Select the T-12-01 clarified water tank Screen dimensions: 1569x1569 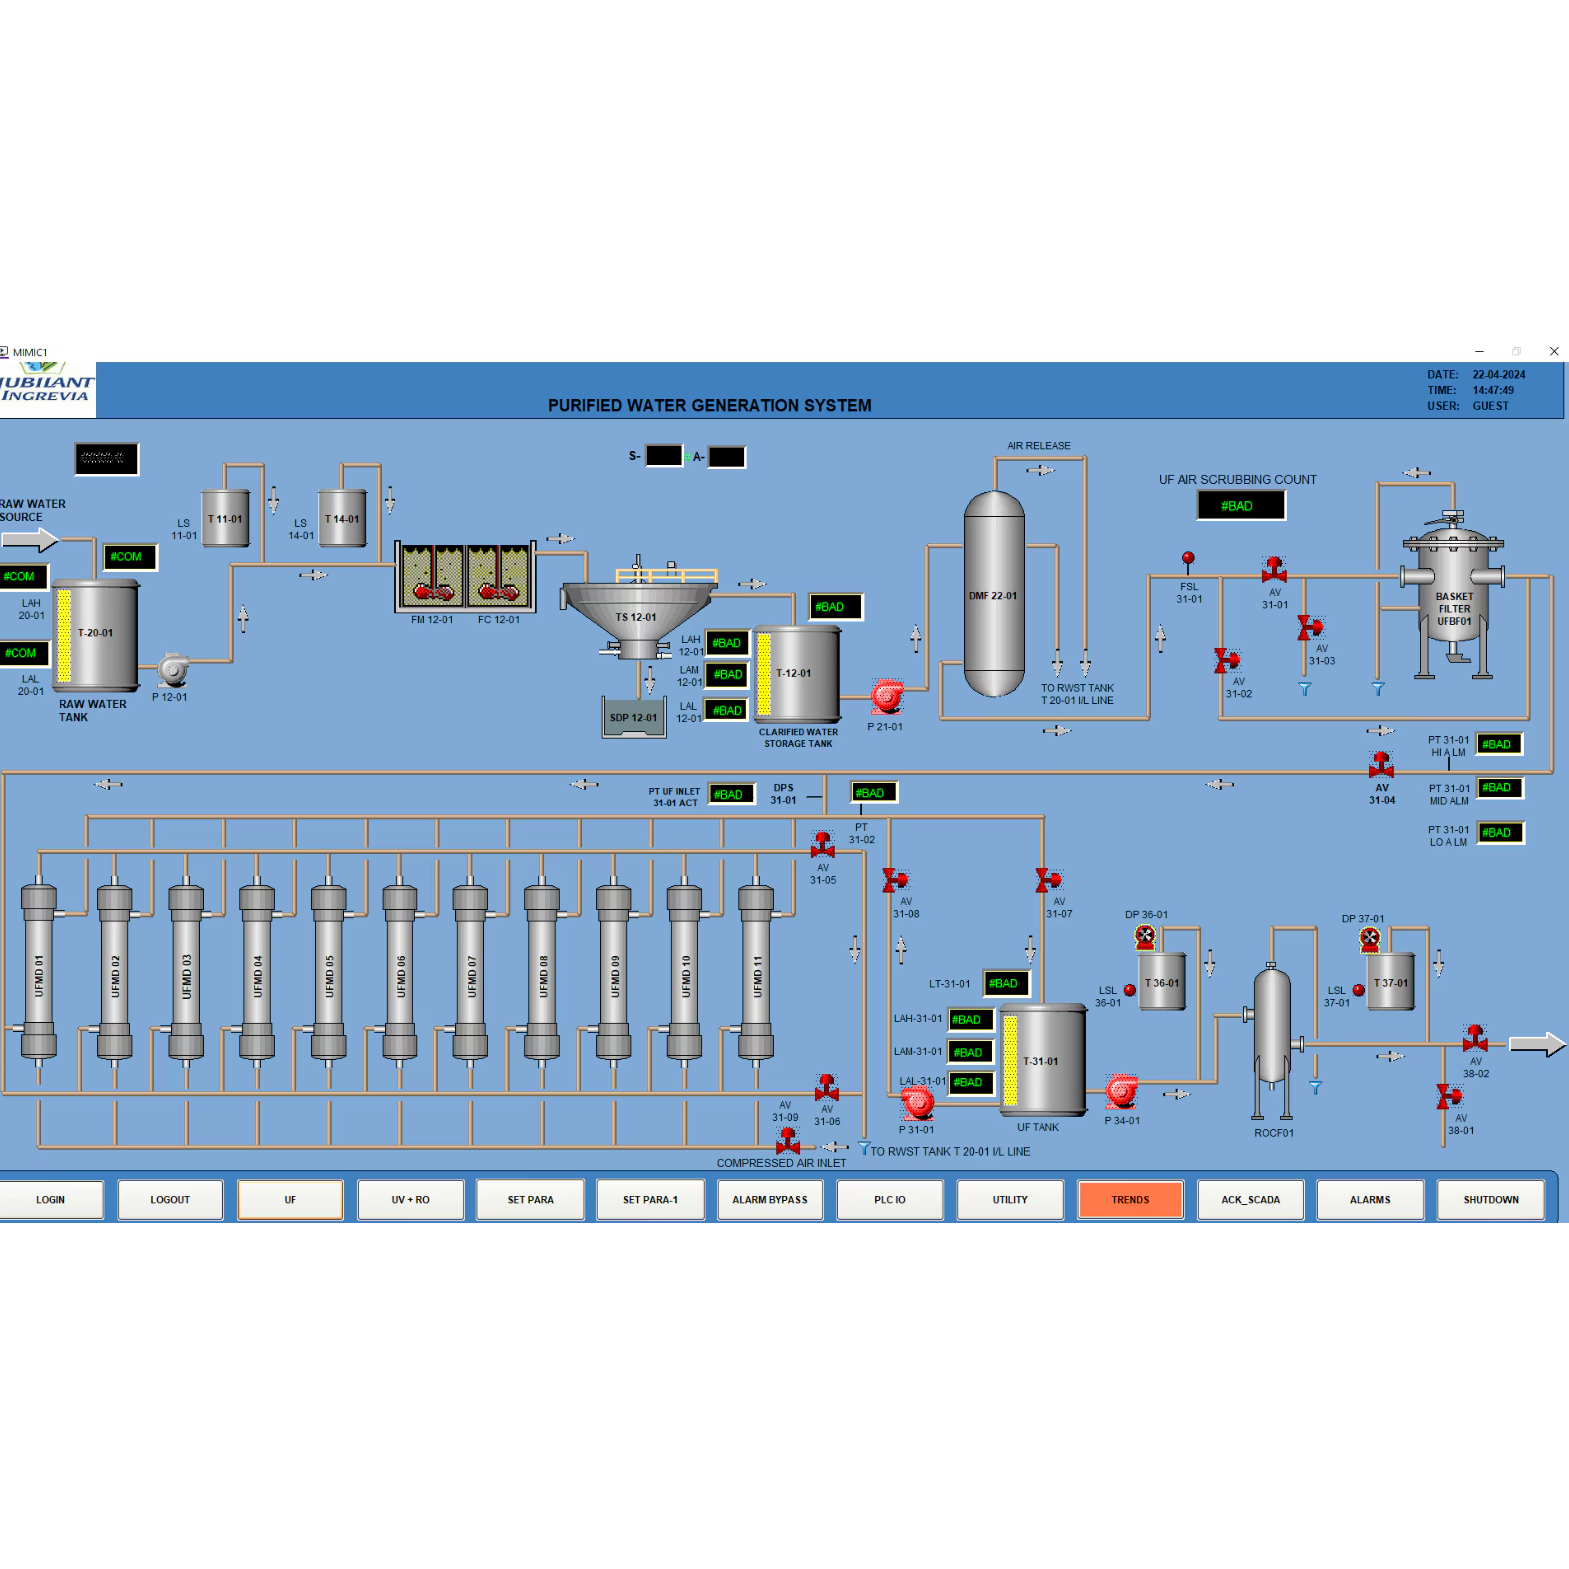(797, 673)
